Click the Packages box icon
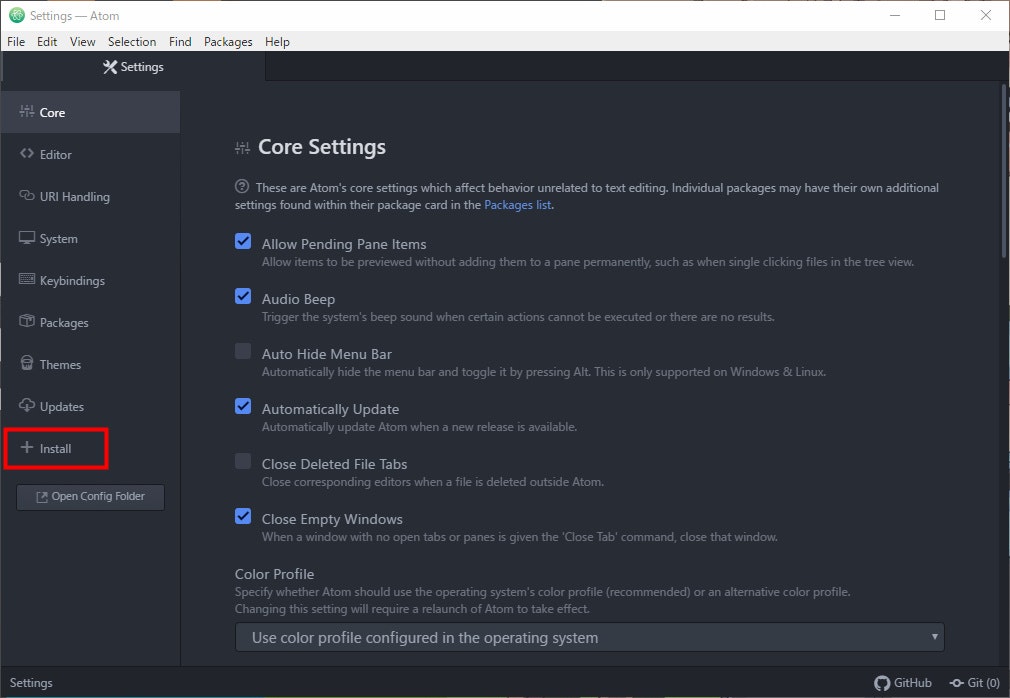This screenshot has height=698, width=1010. point(27,322)
